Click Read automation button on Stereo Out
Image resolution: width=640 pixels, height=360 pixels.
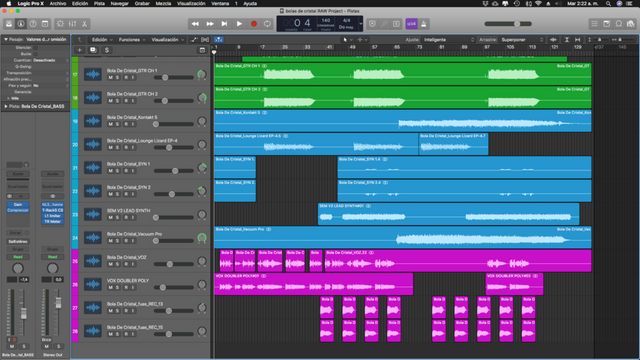52,257
